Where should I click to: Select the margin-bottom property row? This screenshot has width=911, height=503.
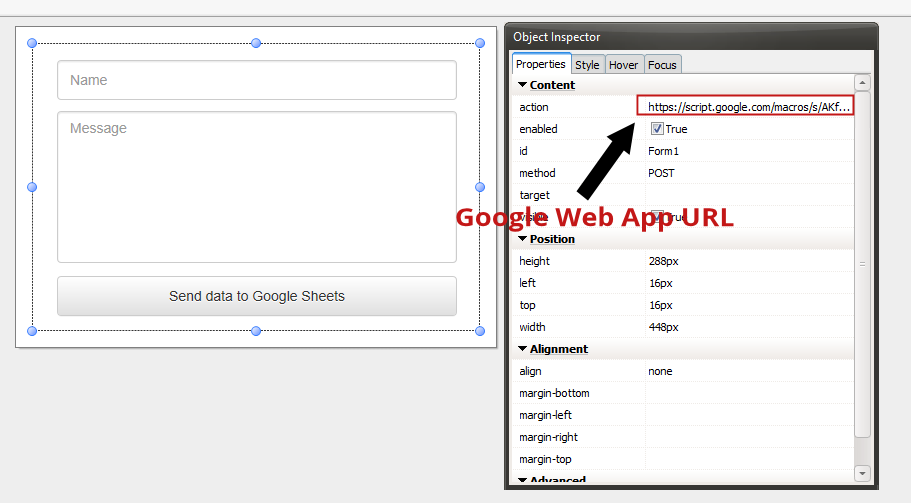(683, 393)
